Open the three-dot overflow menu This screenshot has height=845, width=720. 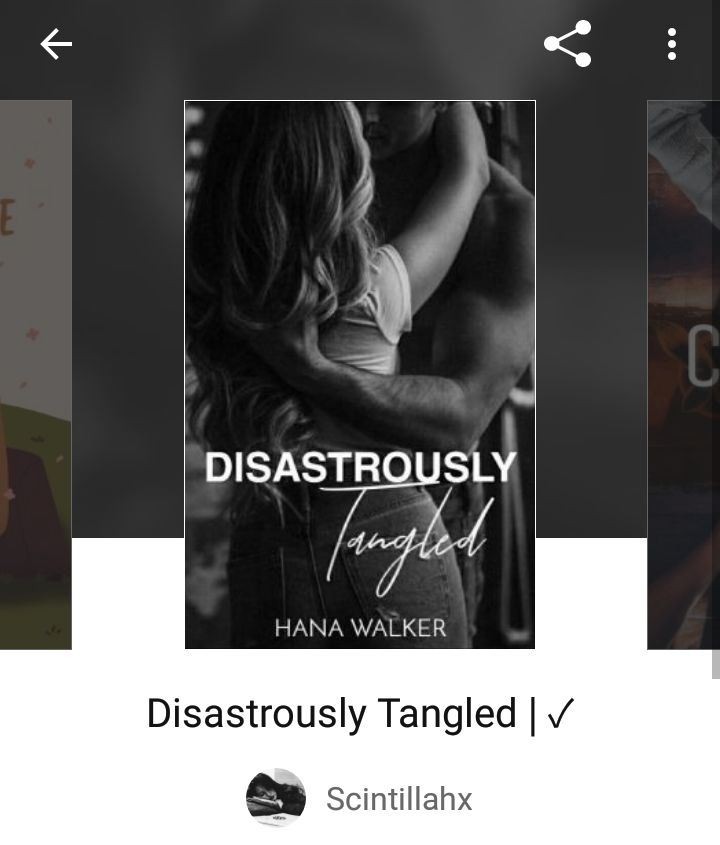pyautogui.click(x=671, y=44)
